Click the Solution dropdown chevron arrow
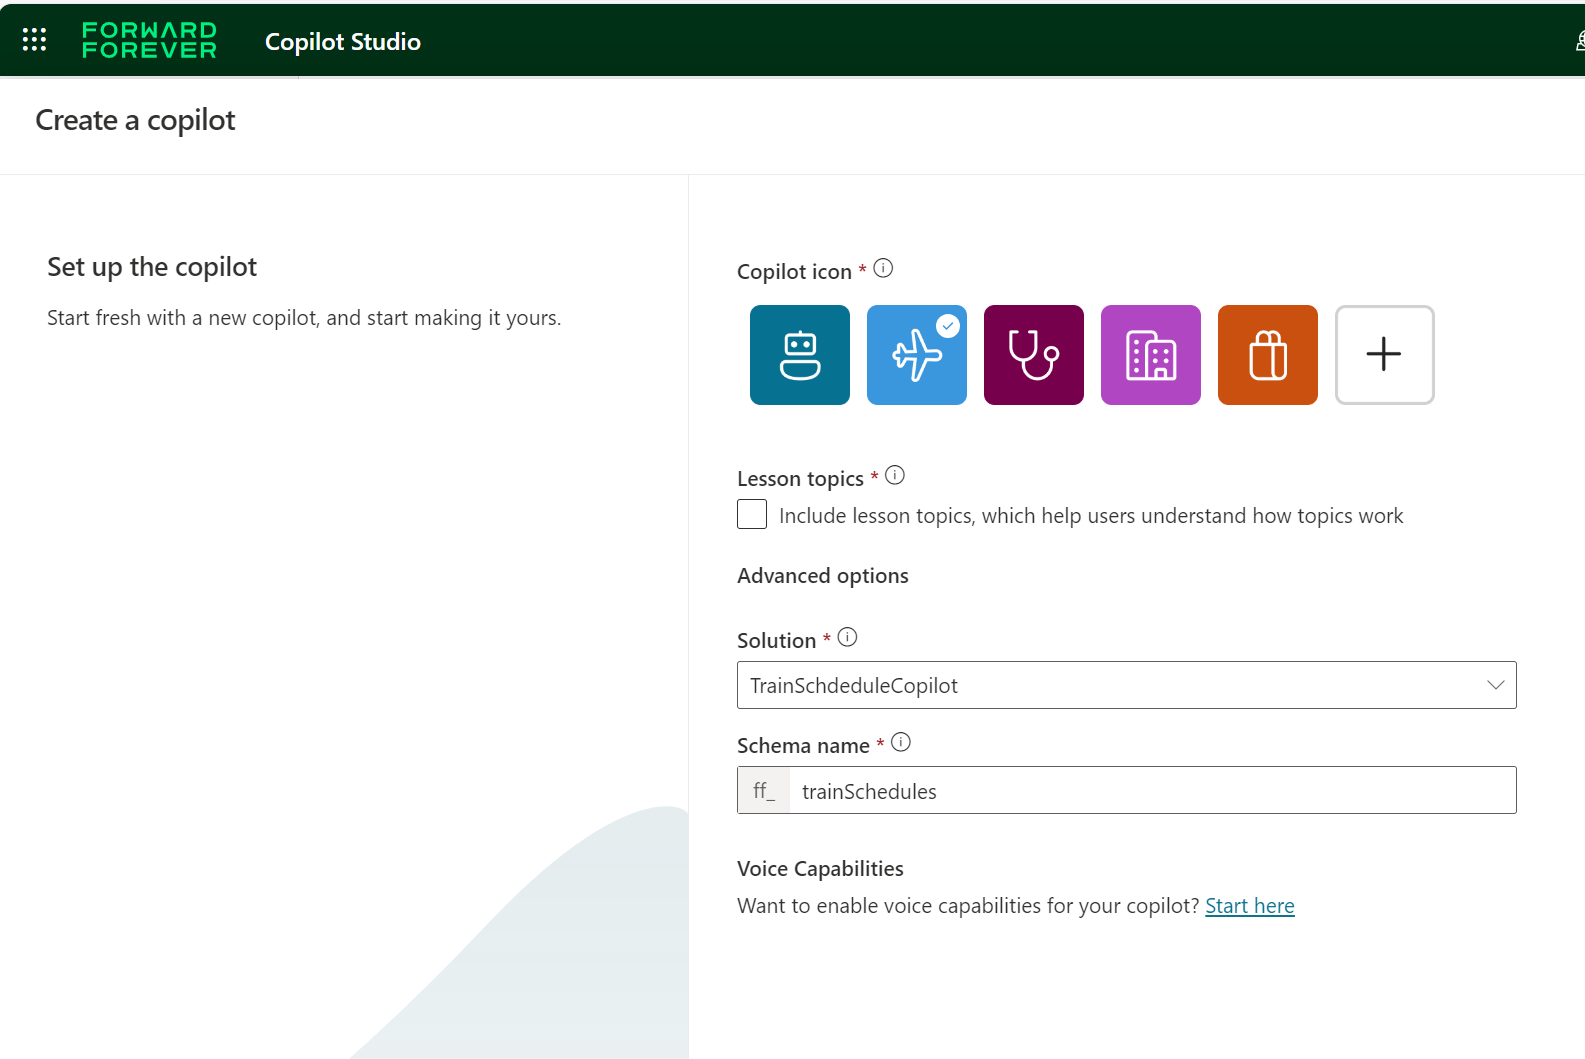The image size is (1585, 1059). click(1495, 685)
